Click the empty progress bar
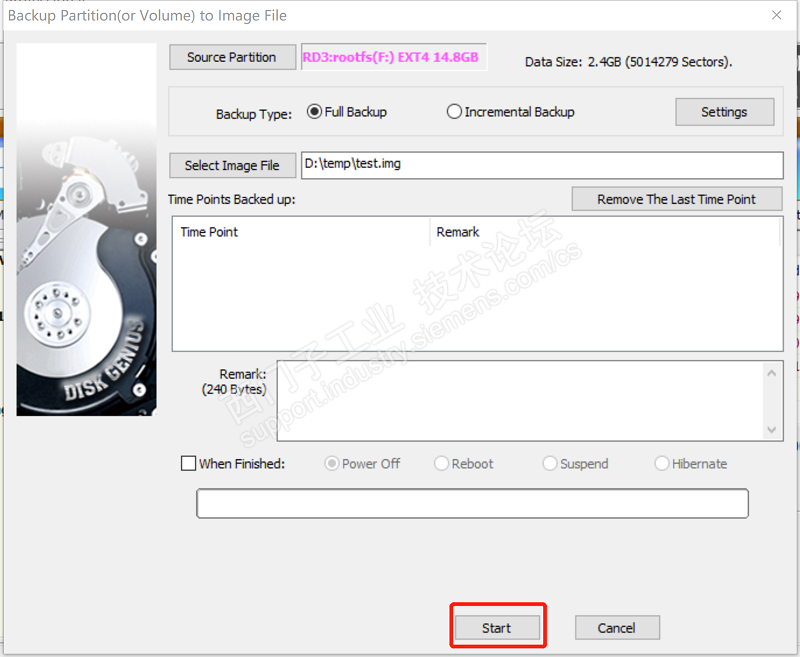The width and height of the screenshot is (800, 657). click(472, 503)
